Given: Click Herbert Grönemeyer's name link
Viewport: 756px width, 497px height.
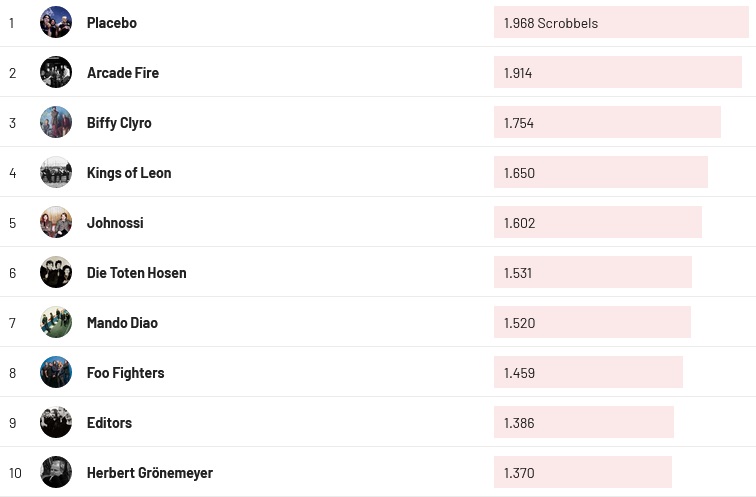Looking at the screenshot, I should click(150, 472).
